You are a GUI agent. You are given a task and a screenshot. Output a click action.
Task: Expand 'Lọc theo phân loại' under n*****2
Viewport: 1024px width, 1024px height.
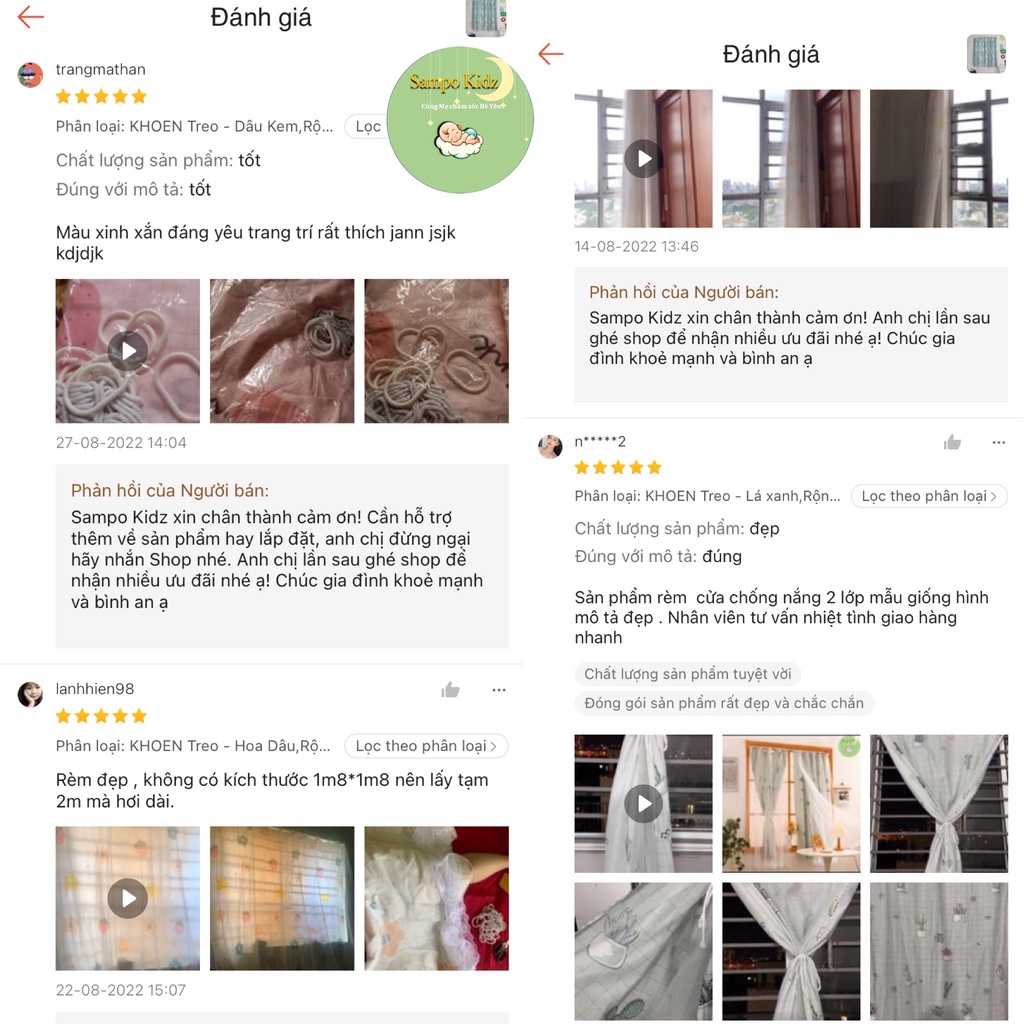929,496
